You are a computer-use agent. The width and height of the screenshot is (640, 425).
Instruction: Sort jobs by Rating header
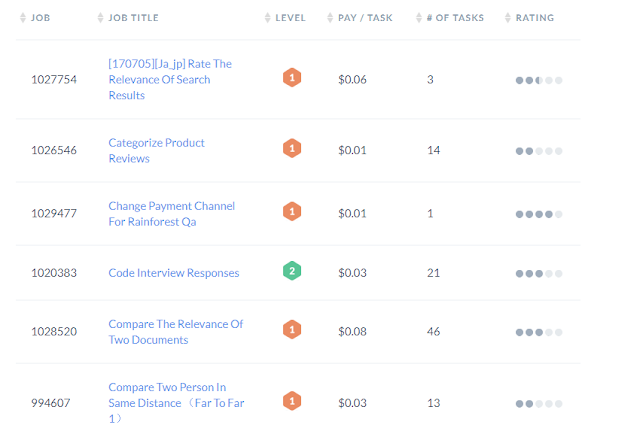pyautogui.click(x=534, y=18)
